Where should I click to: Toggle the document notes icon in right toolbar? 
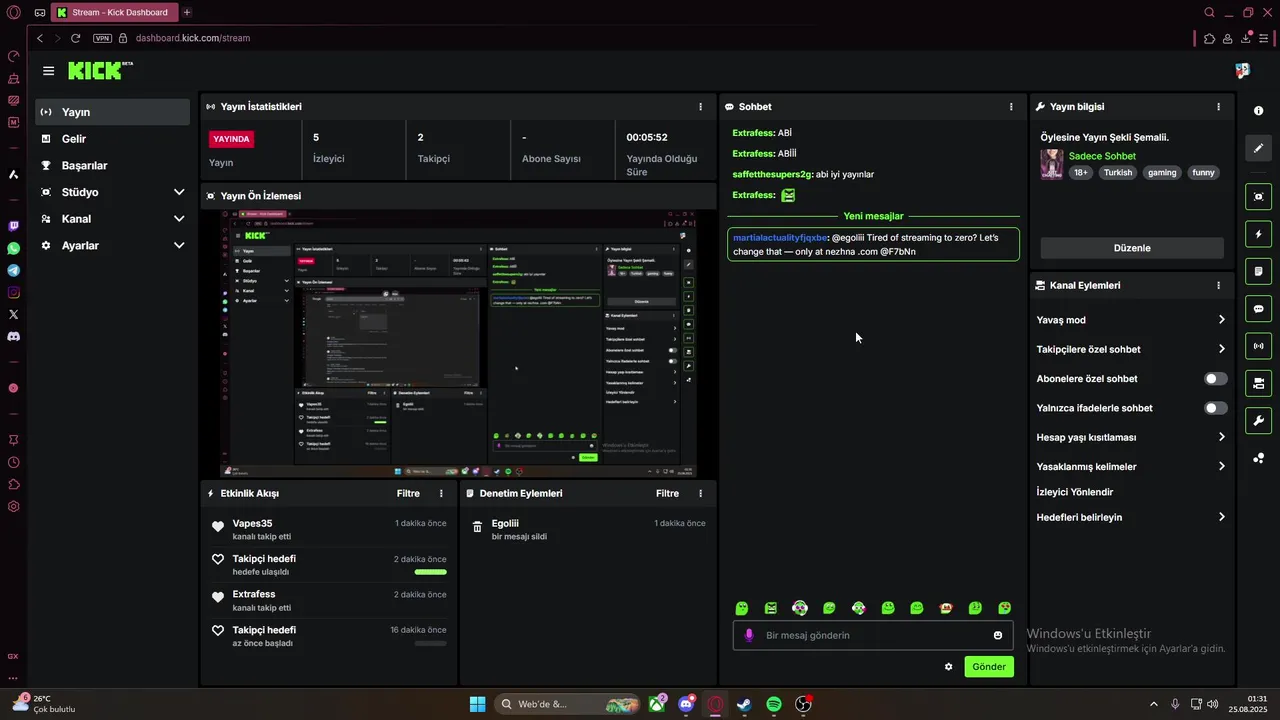click(1259, 271)
